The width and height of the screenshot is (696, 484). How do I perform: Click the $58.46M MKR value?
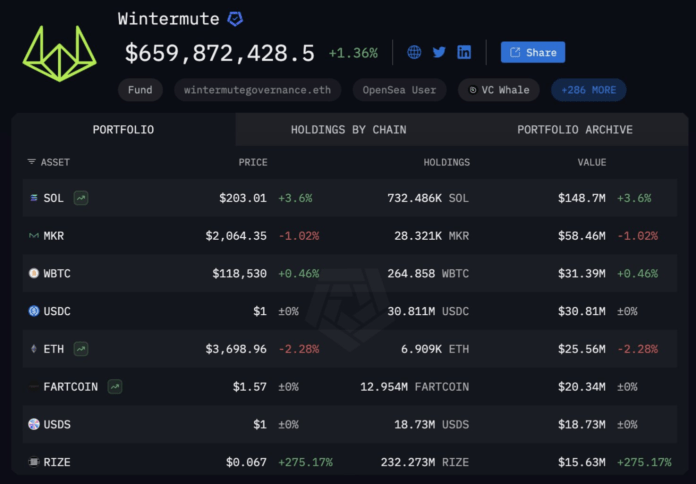(x=582, y=236)
